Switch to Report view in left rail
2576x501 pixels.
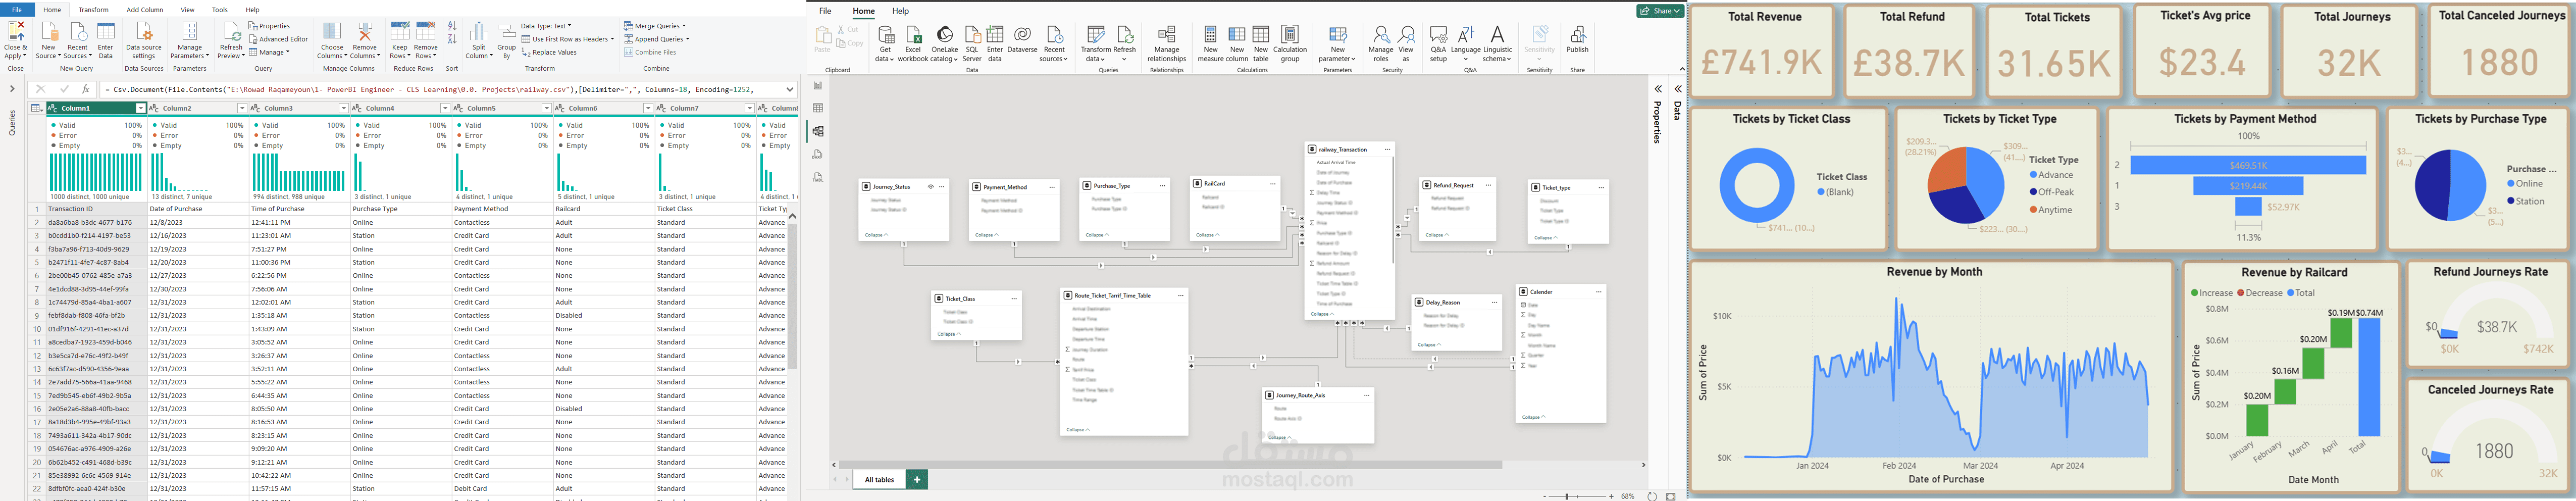tap(818, 86)
